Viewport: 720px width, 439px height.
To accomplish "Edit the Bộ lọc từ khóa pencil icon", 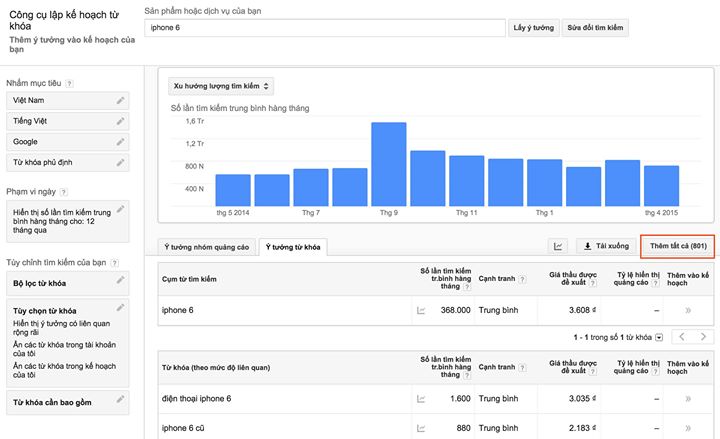I will pos(120,280).
